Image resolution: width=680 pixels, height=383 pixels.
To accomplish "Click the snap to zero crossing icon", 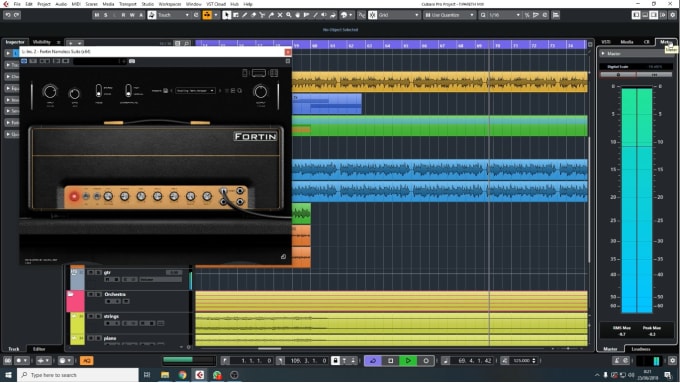I will pyautogui.click(x=361, y=15).
